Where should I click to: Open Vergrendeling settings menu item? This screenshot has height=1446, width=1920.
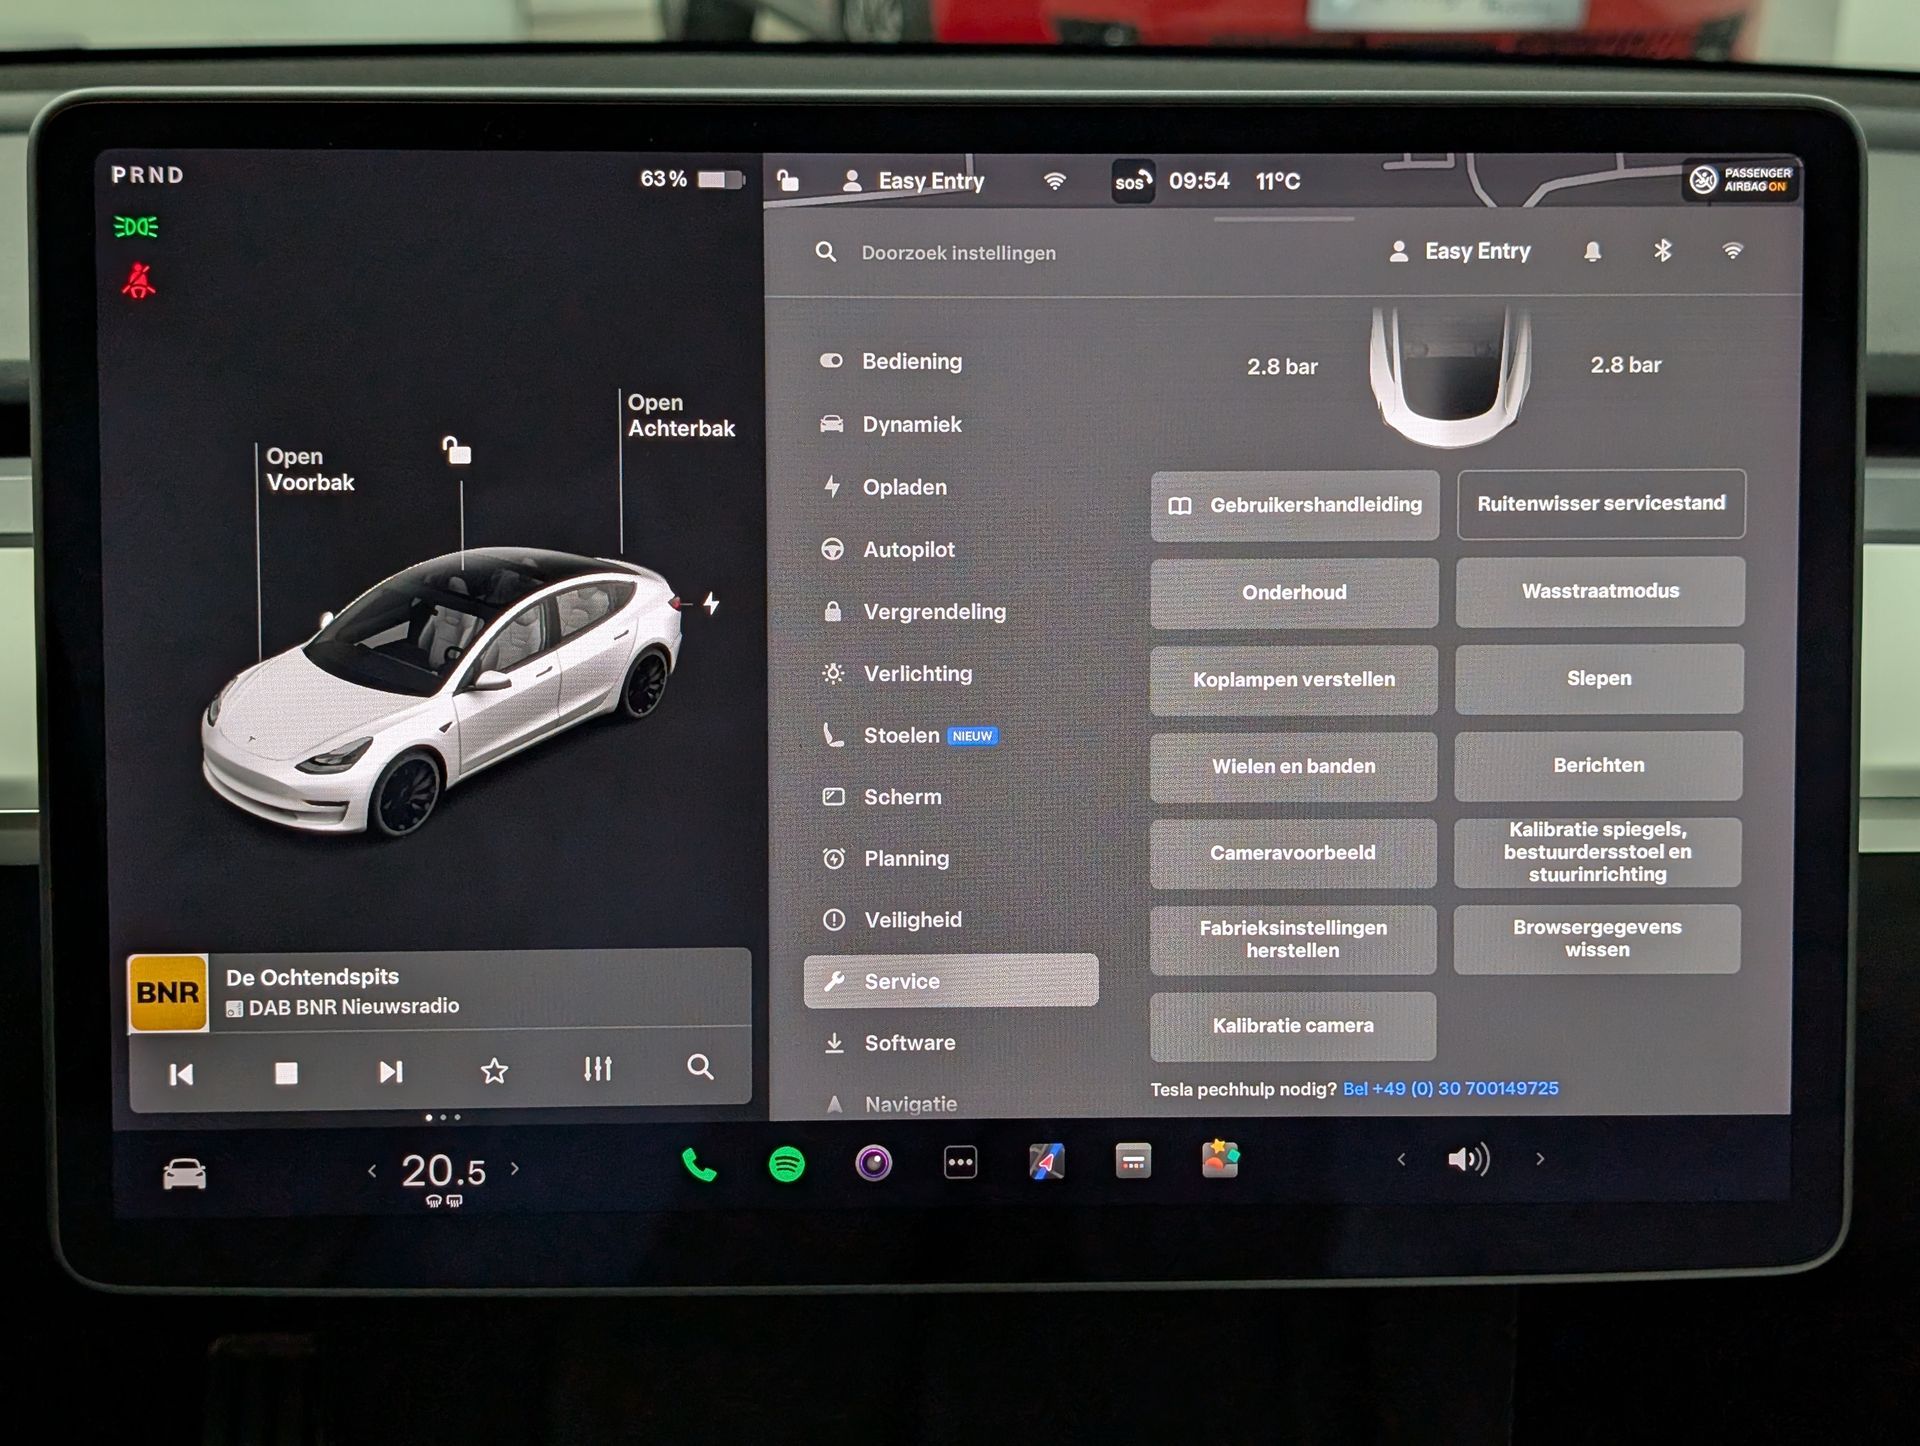pyautogui.click(x=934, y=612)
